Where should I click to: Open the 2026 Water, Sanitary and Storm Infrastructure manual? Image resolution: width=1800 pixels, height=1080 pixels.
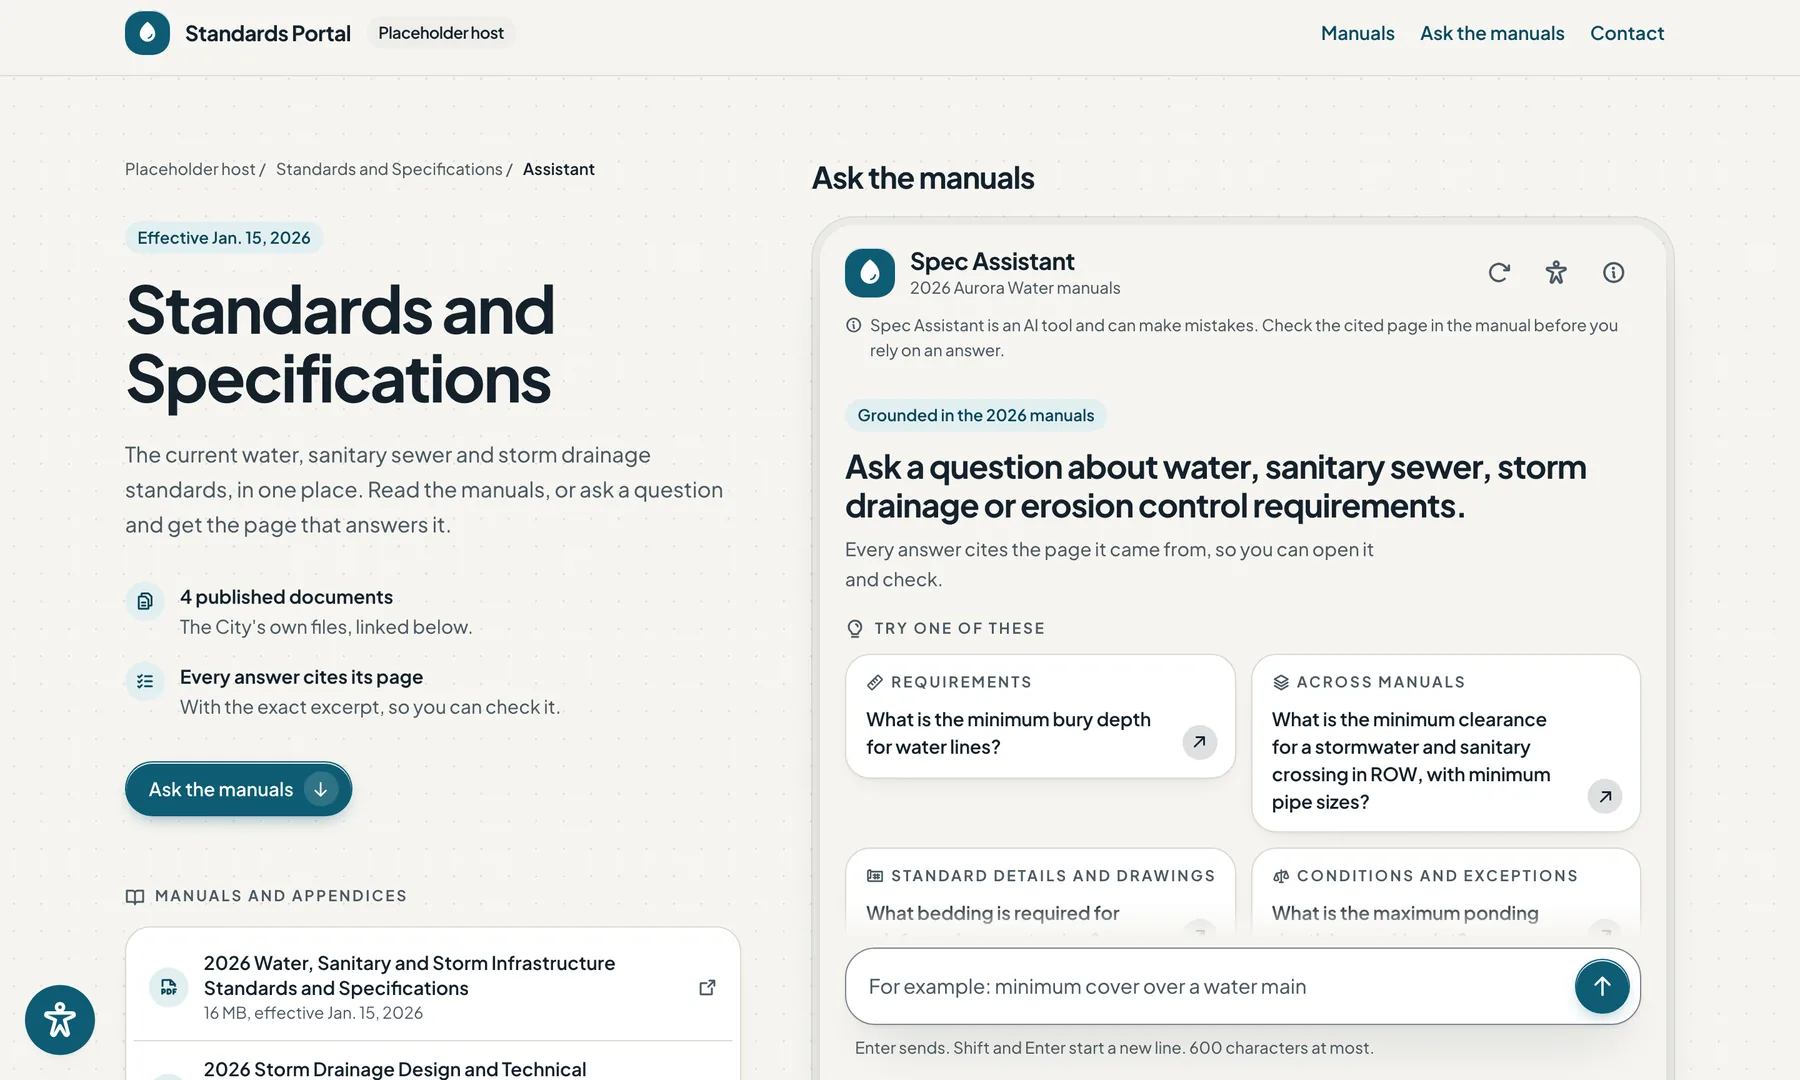(433, 986)
